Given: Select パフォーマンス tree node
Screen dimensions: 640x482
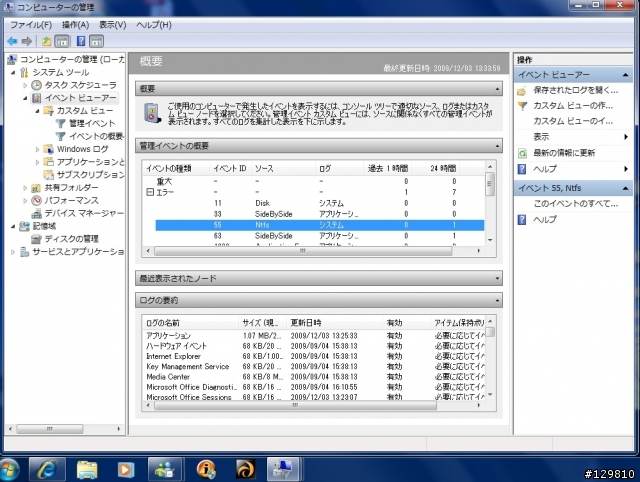Looking at the screenshot, I should (x=71, y=200).
